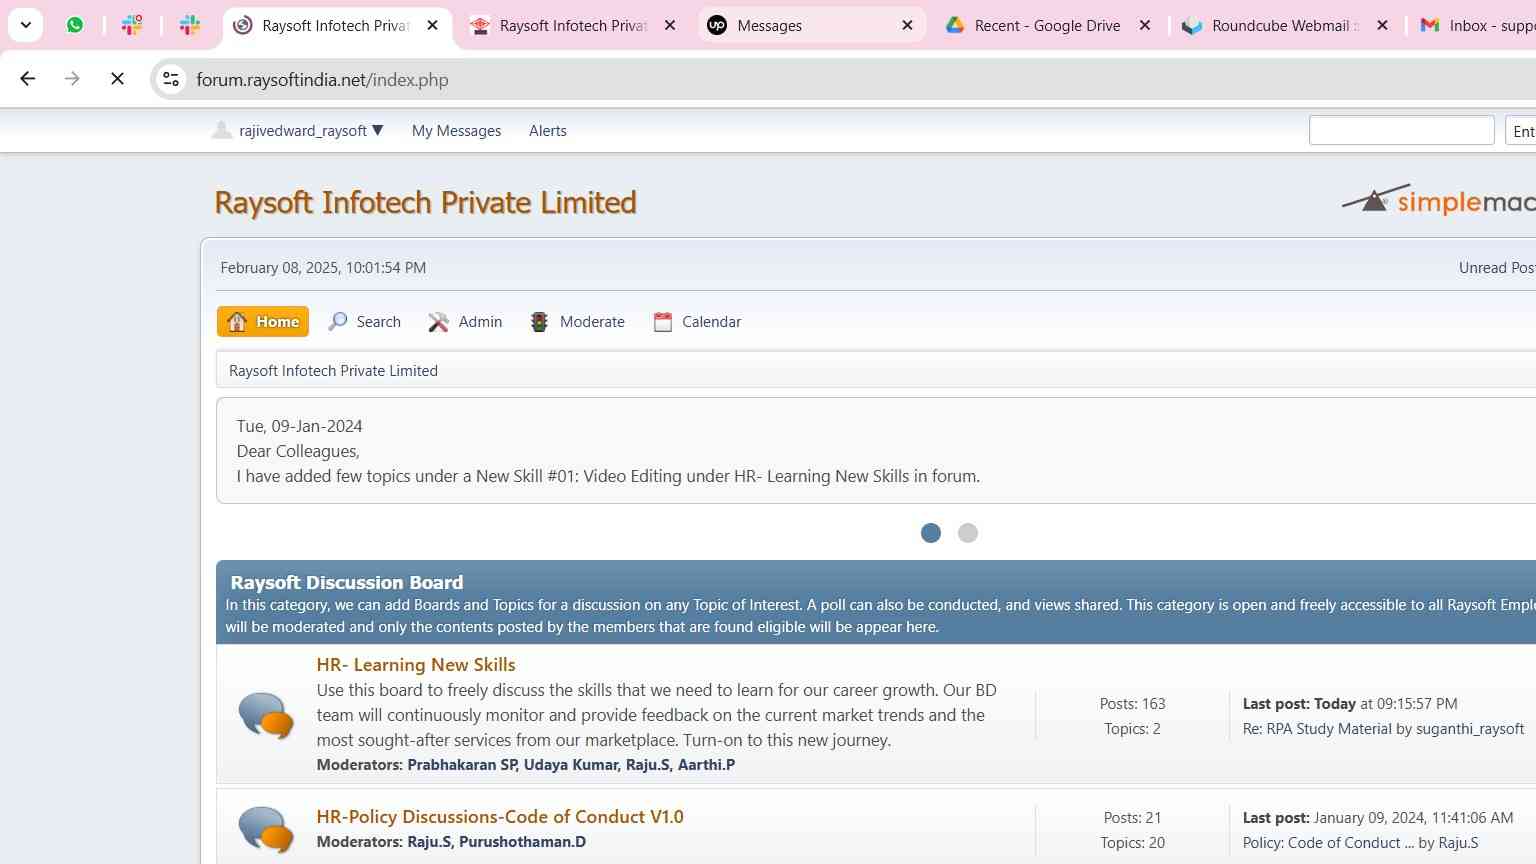Viewport: 1536px width, 864px height.
Task: Open HR-Policy Discussions-Code of Conduct V1.0 board
Action: click(500, 816)
